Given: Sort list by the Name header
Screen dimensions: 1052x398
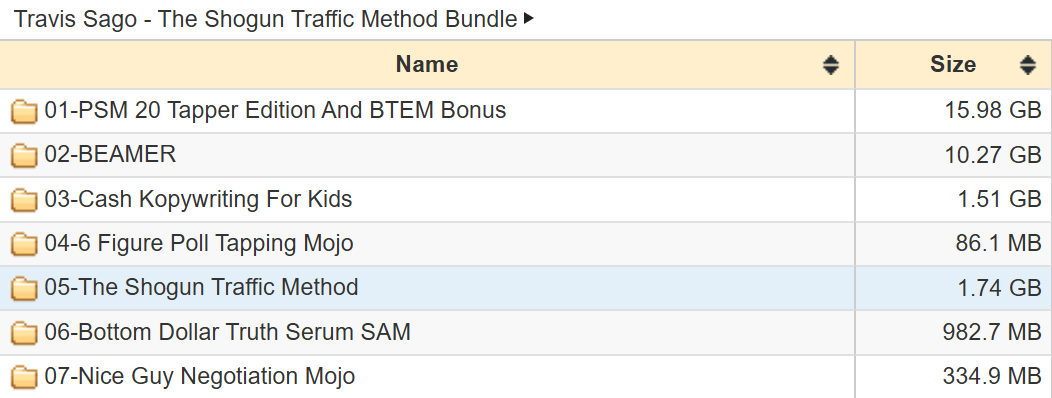Looking at the screenshot, I should [427, 64].
